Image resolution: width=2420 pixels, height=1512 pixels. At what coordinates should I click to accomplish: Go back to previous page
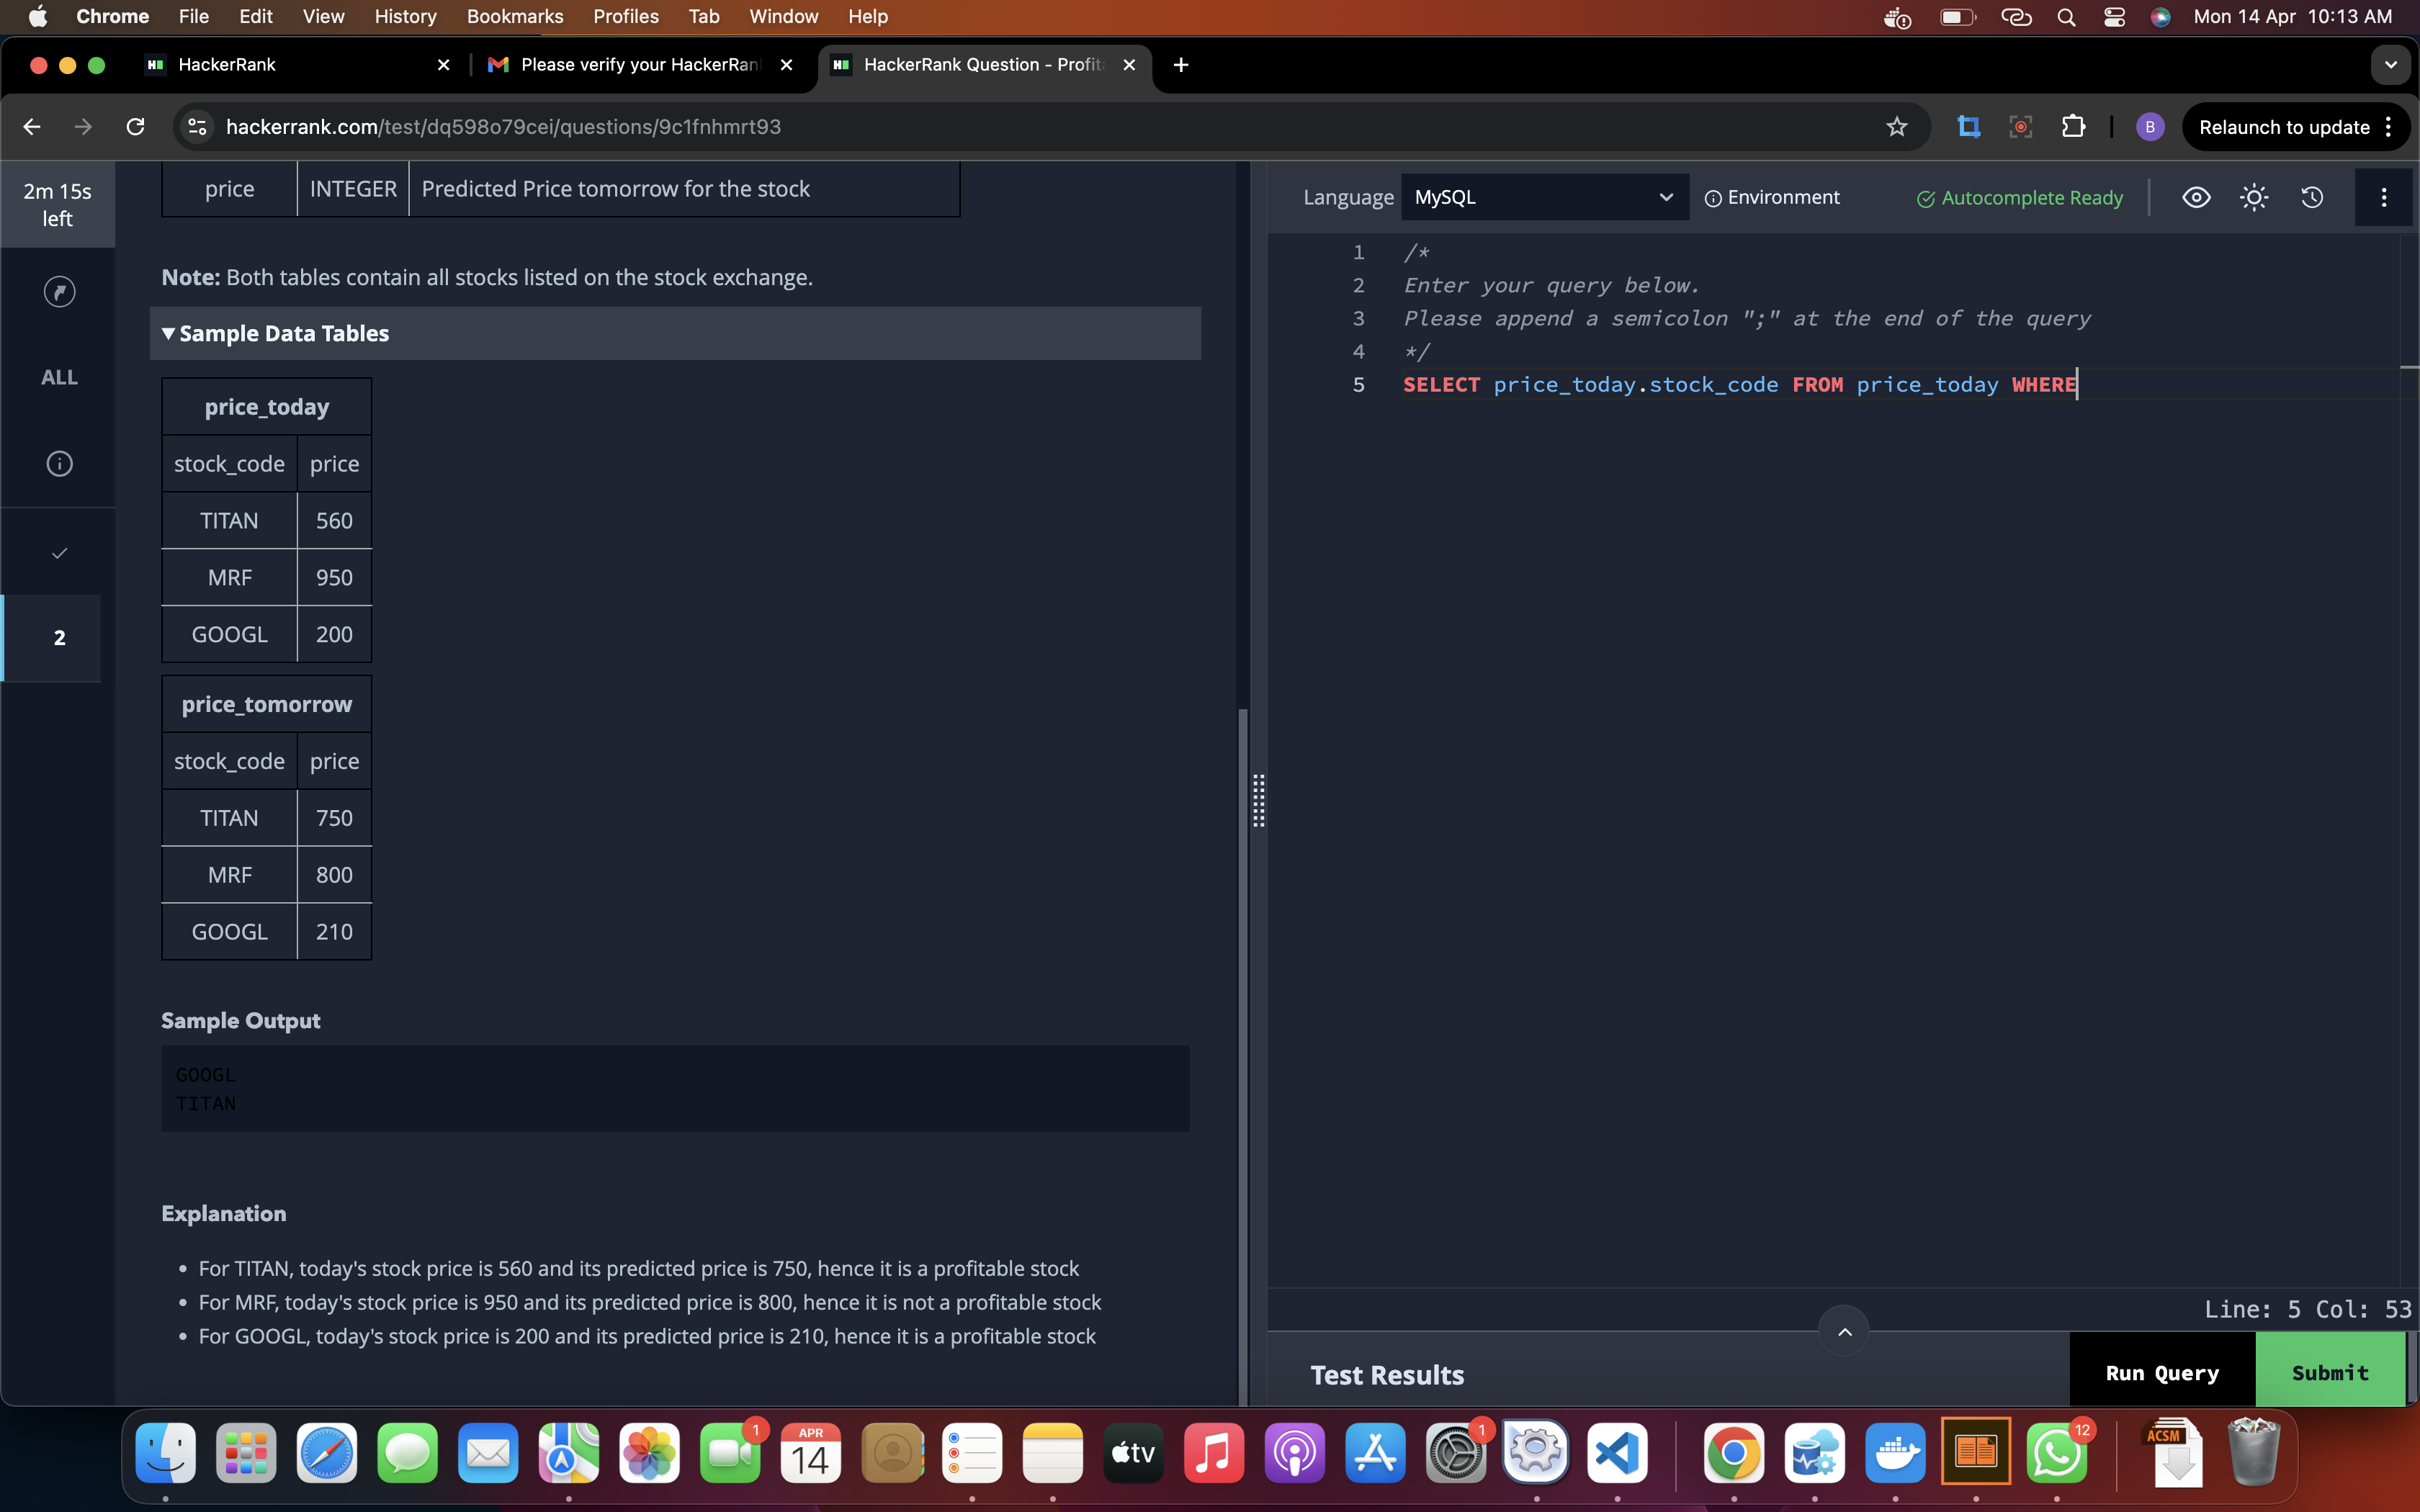[x=32, y=126]
